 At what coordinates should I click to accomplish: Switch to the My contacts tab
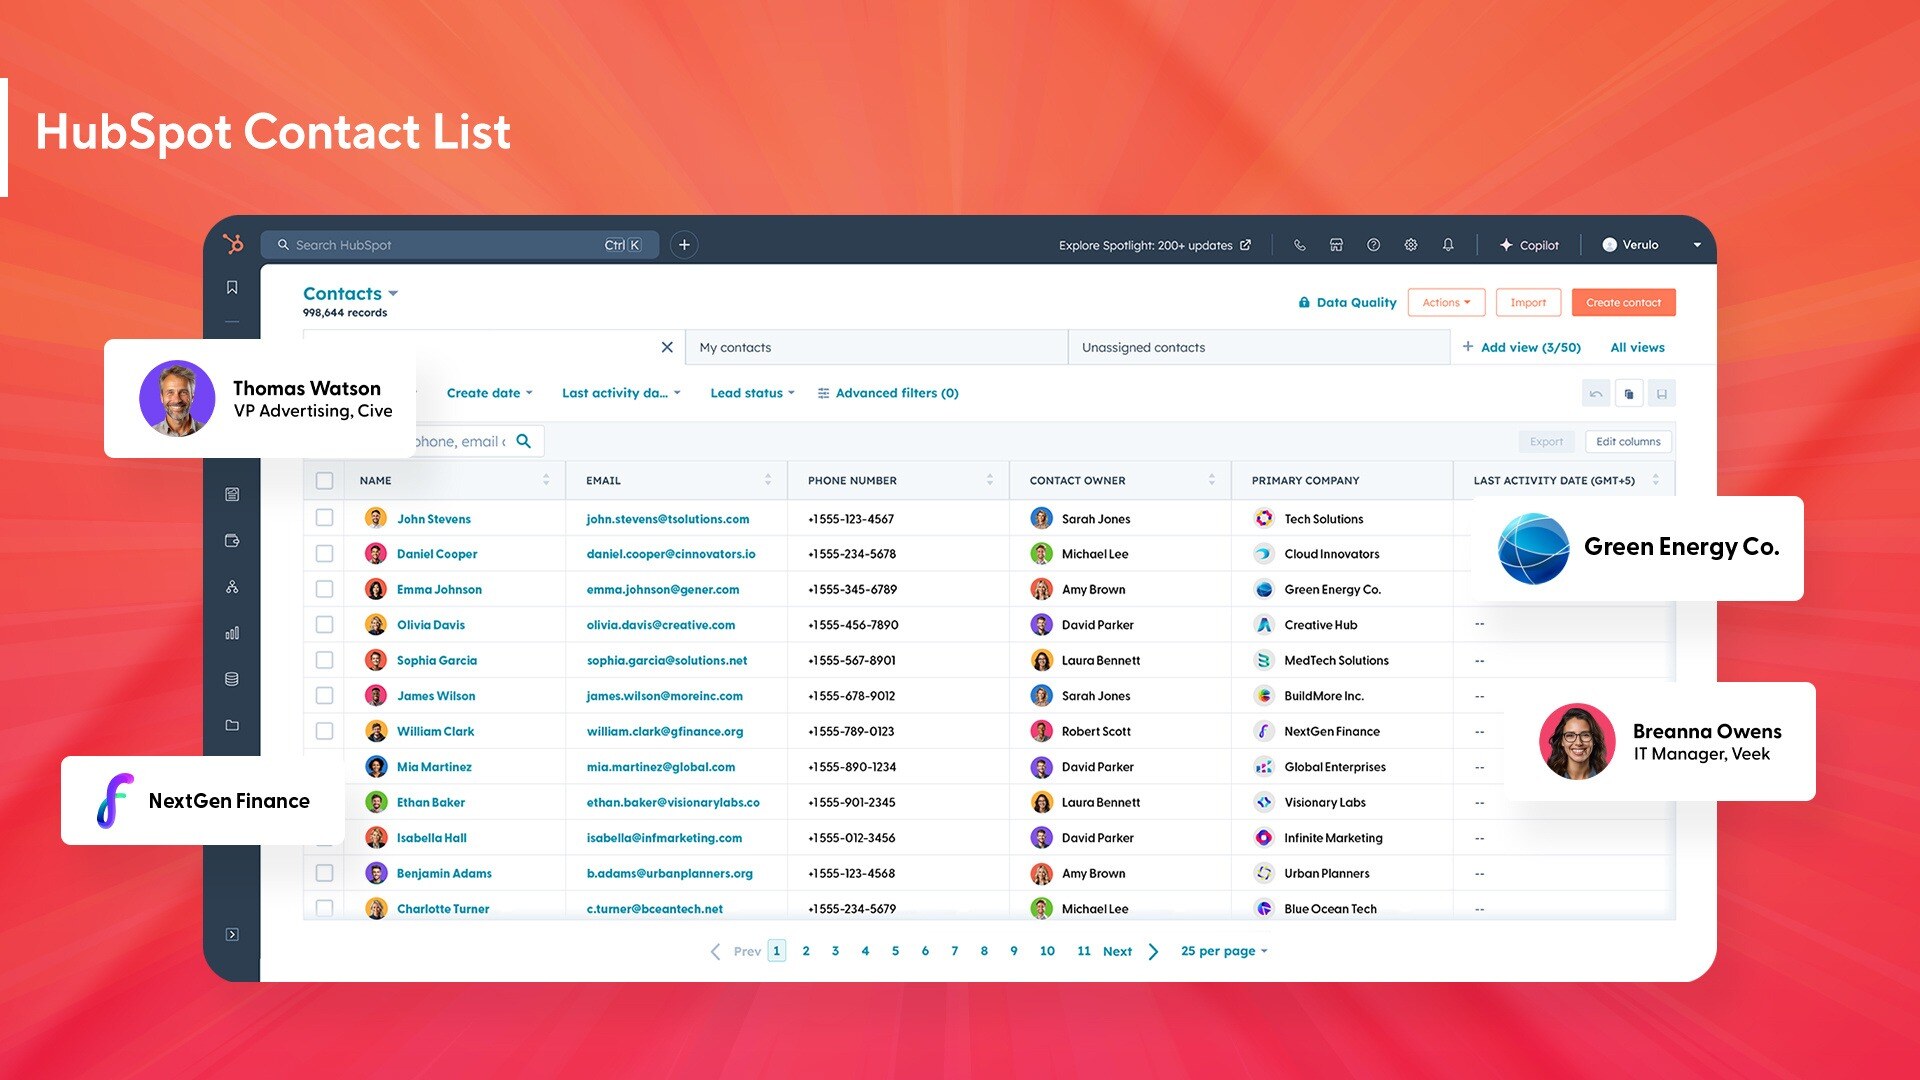point(735,348)
